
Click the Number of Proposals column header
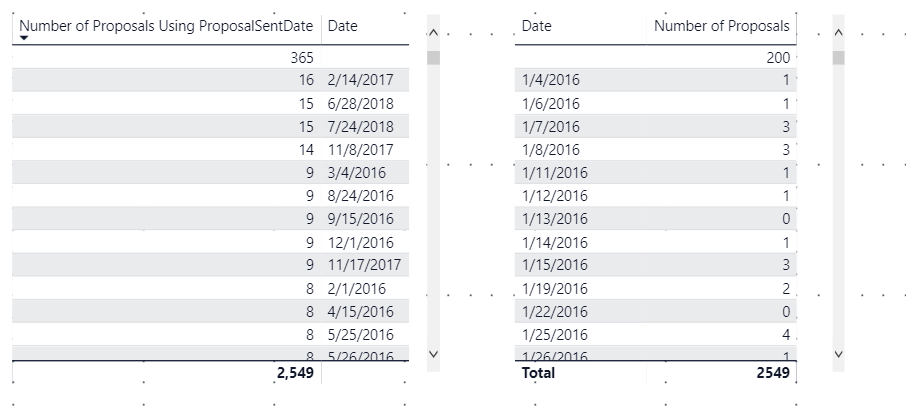point(722,26)
